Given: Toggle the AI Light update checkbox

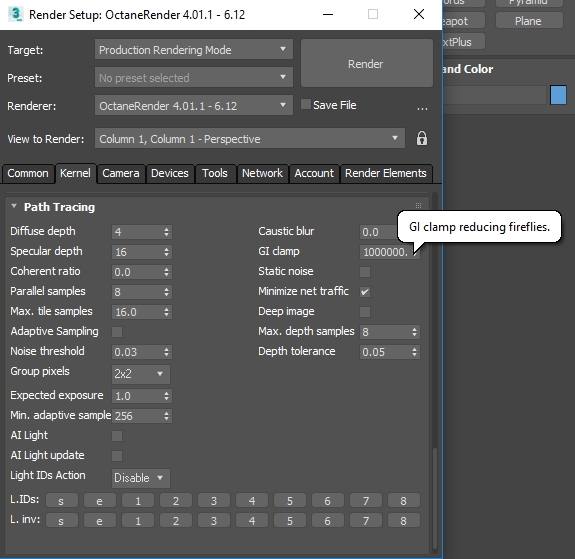Looking at the screenshot, I should [x=117, y=456].
